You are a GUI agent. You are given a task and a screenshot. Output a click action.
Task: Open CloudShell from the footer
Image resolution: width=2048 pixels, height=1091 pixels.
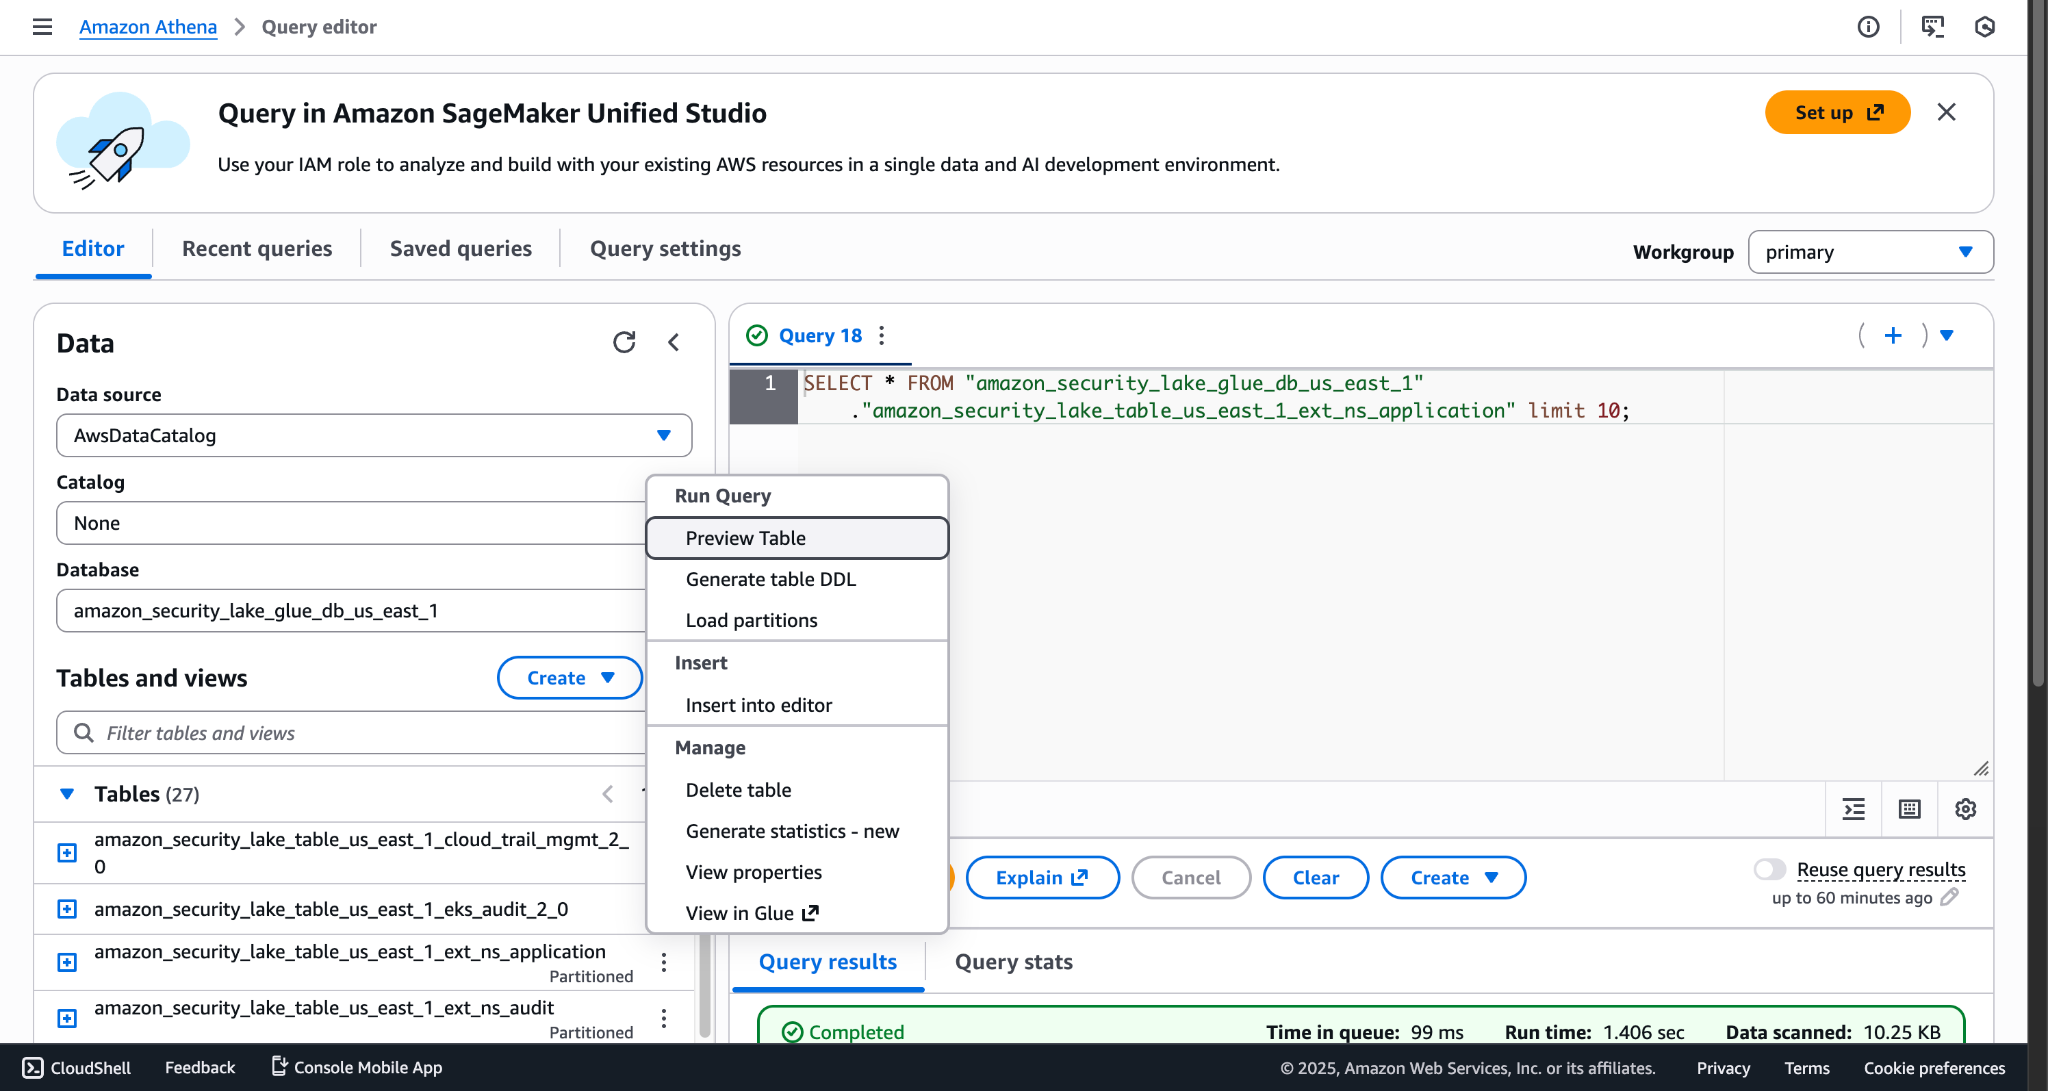[x=77, y=1068]
